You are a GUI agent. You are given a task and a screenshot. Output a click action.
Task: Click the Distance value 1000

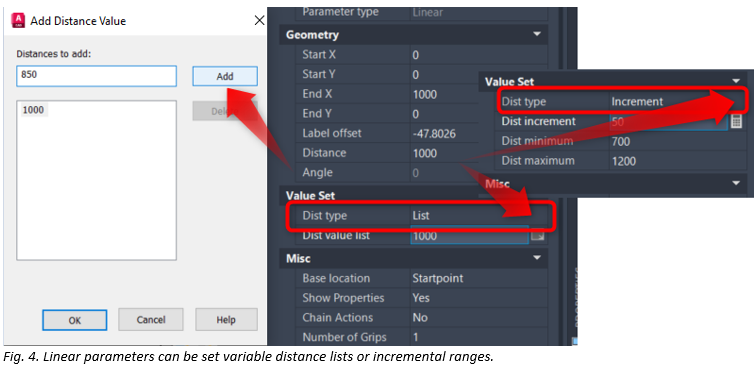click(x=425, y=153)
